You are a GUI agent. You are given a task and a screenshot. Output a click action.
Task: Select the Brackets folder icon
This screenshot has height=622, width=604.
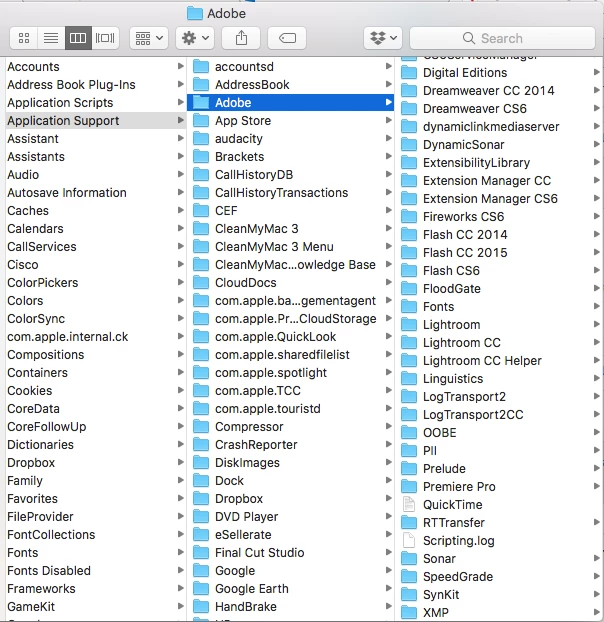point(201,157)
